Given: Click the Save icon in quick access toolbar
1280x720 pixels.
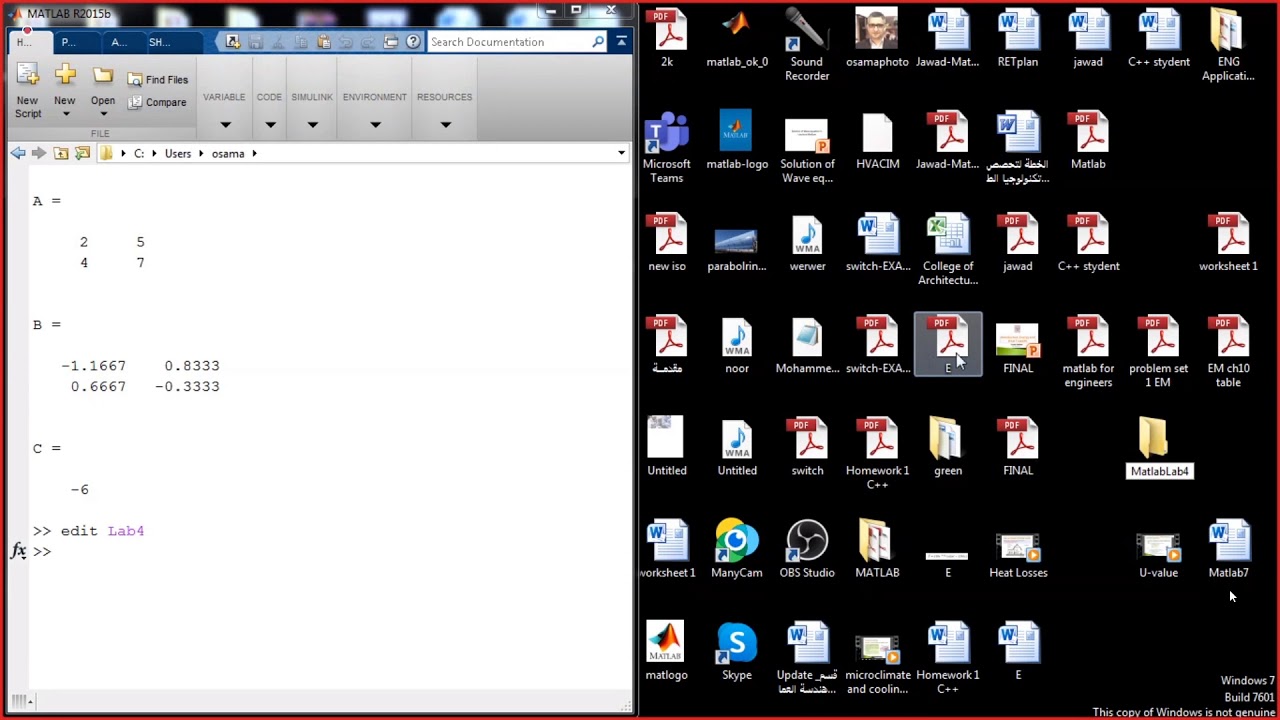Looking at the screenshot, I should [x=256, y=42].
